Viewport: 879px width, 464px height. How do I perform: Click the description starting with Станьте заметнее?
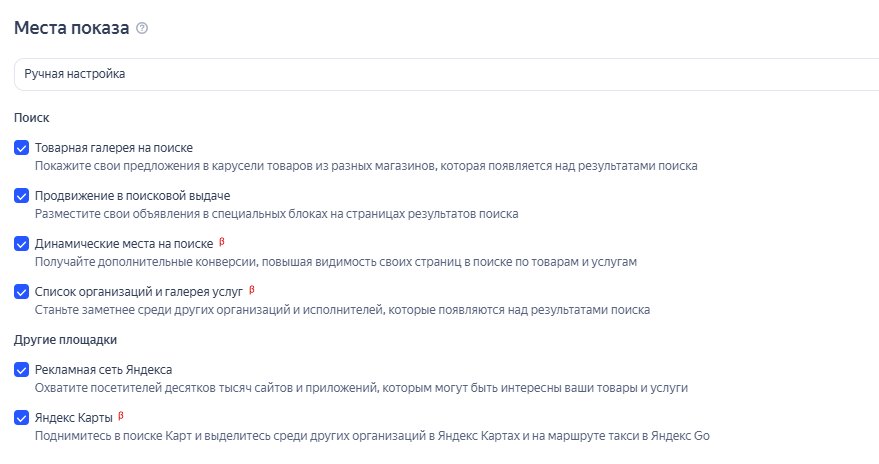click(342, 310)
